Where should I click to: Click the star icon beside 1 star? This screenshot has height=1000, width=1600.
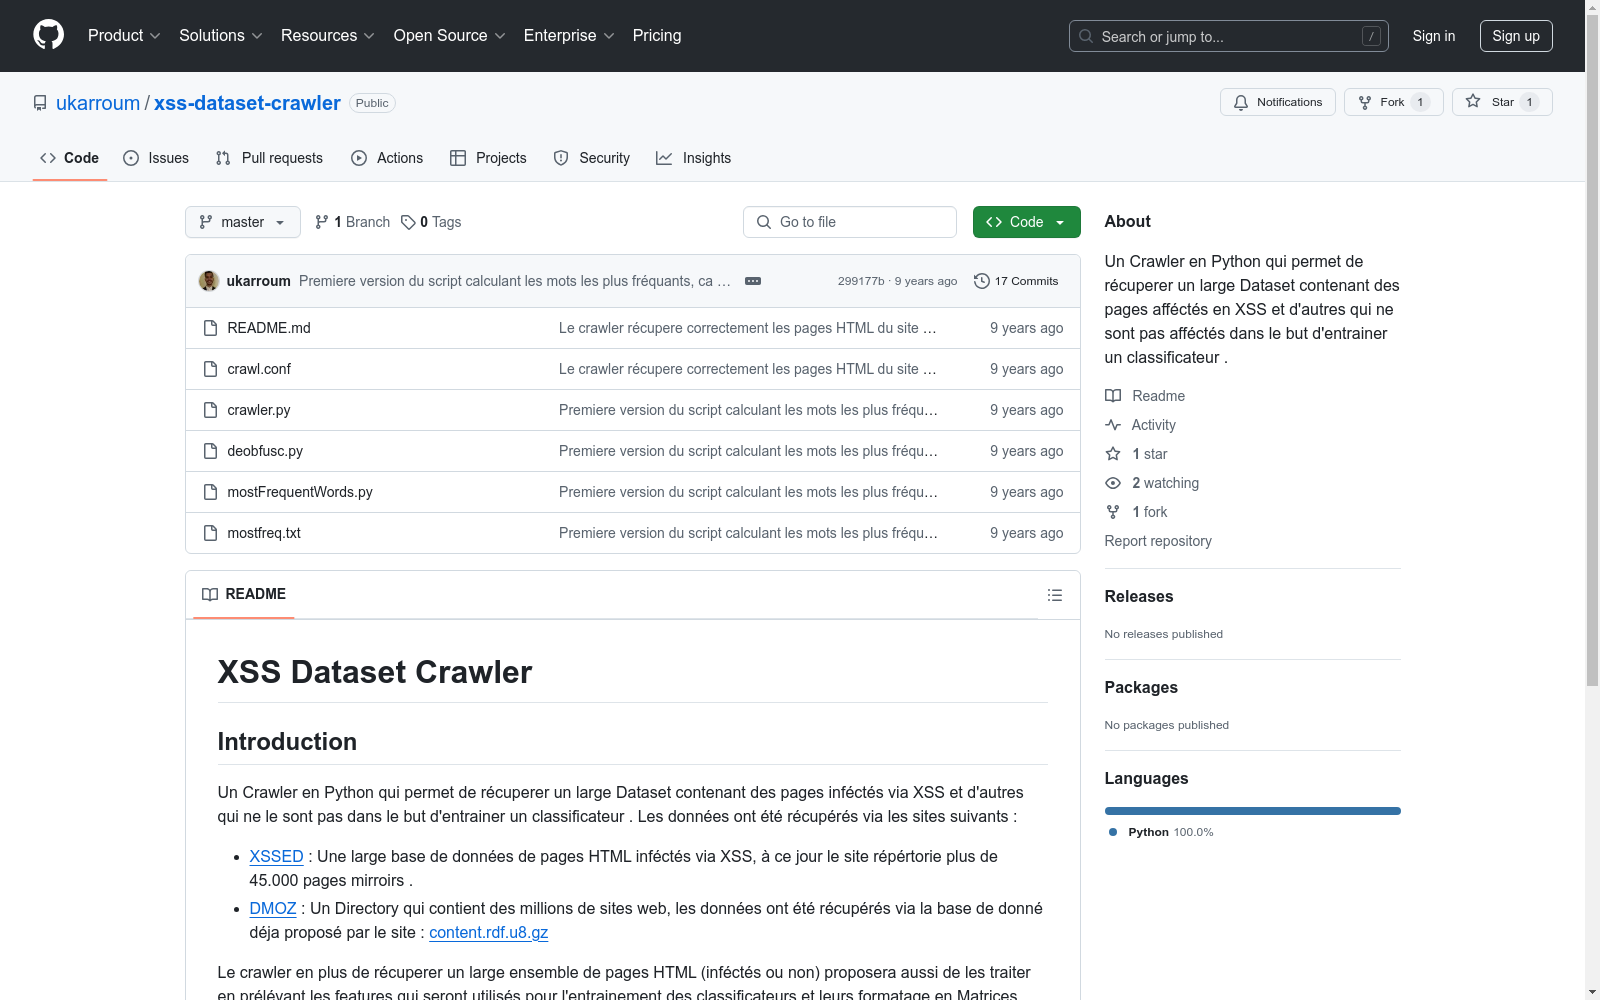pyautogui.click(x=1113, y=454)
